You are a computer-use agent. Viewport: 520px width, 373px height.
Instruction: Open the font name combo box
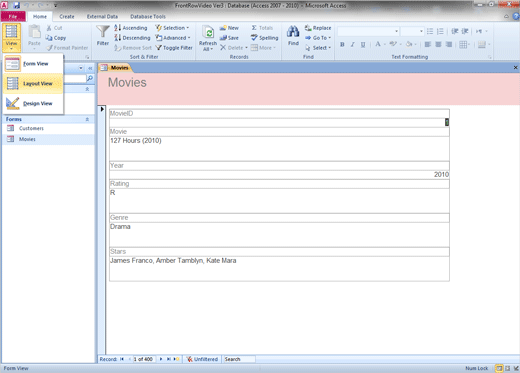tap(368, 31)
